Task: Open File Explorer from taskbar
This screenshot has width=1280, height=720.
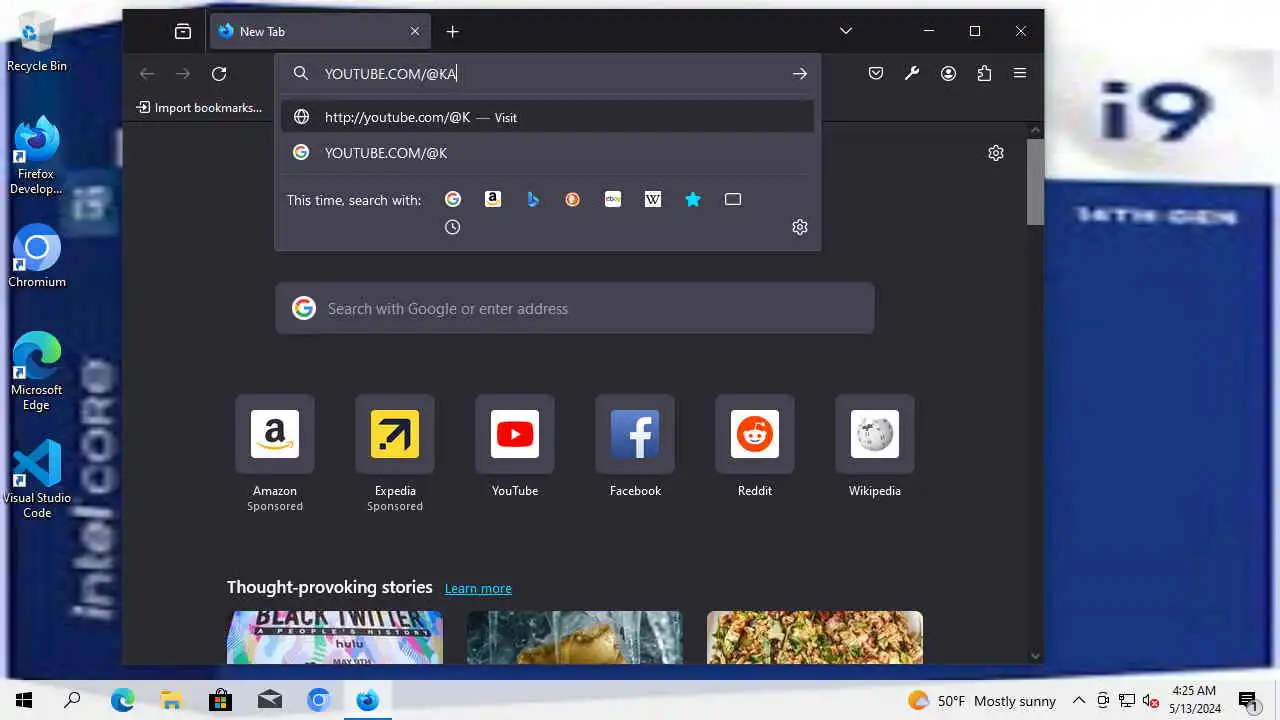Action: [x=172, y=700]
